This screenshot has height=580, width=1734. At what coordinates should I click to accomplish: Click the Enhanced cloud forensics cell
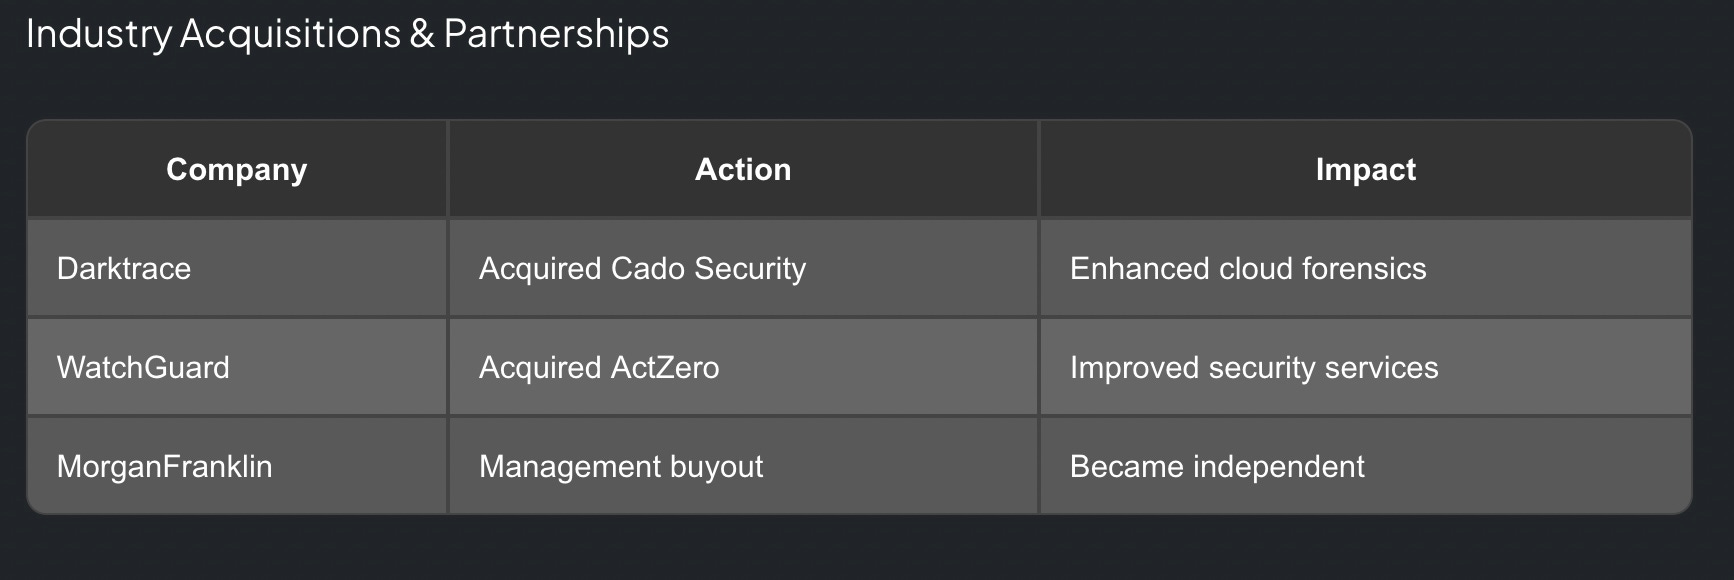pos(1365,268)
